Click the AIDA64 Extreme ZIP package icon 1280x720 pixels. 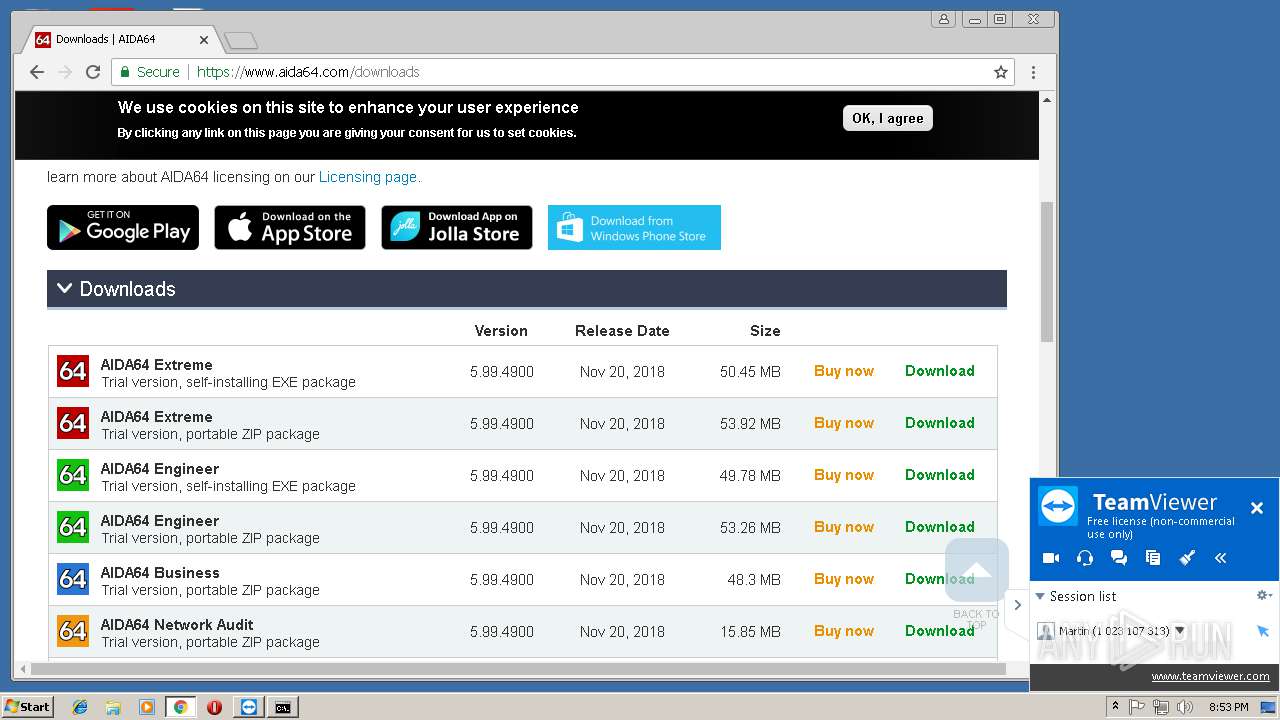pyautogui.click(x=73, y=424)
